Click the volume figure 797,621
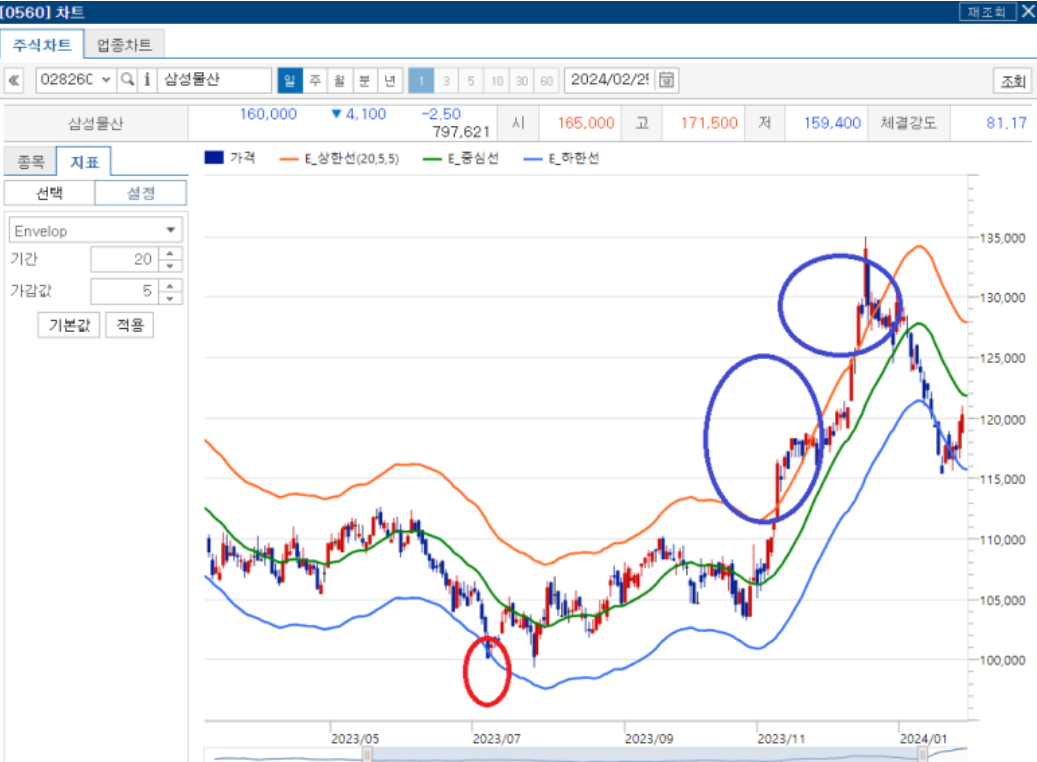1037x762 pixels. pyautogui.click(x=461, y=132)
